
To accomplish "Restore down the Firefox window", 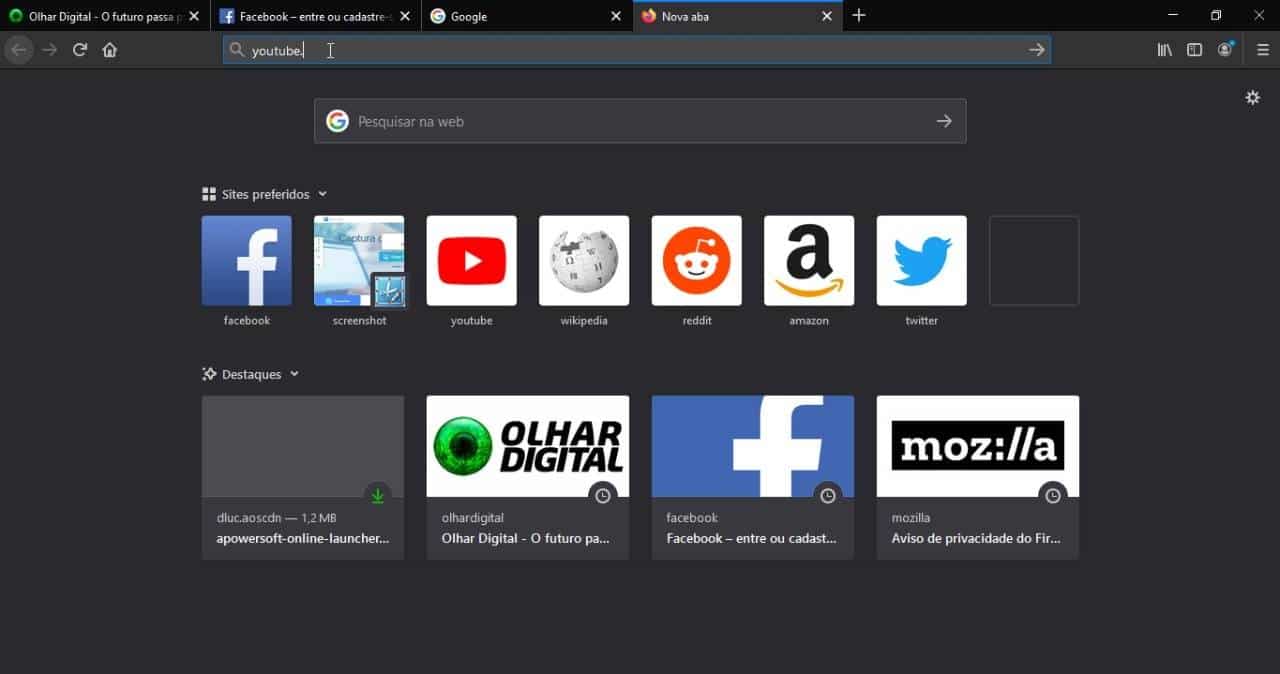I will tap(1216, 15).
